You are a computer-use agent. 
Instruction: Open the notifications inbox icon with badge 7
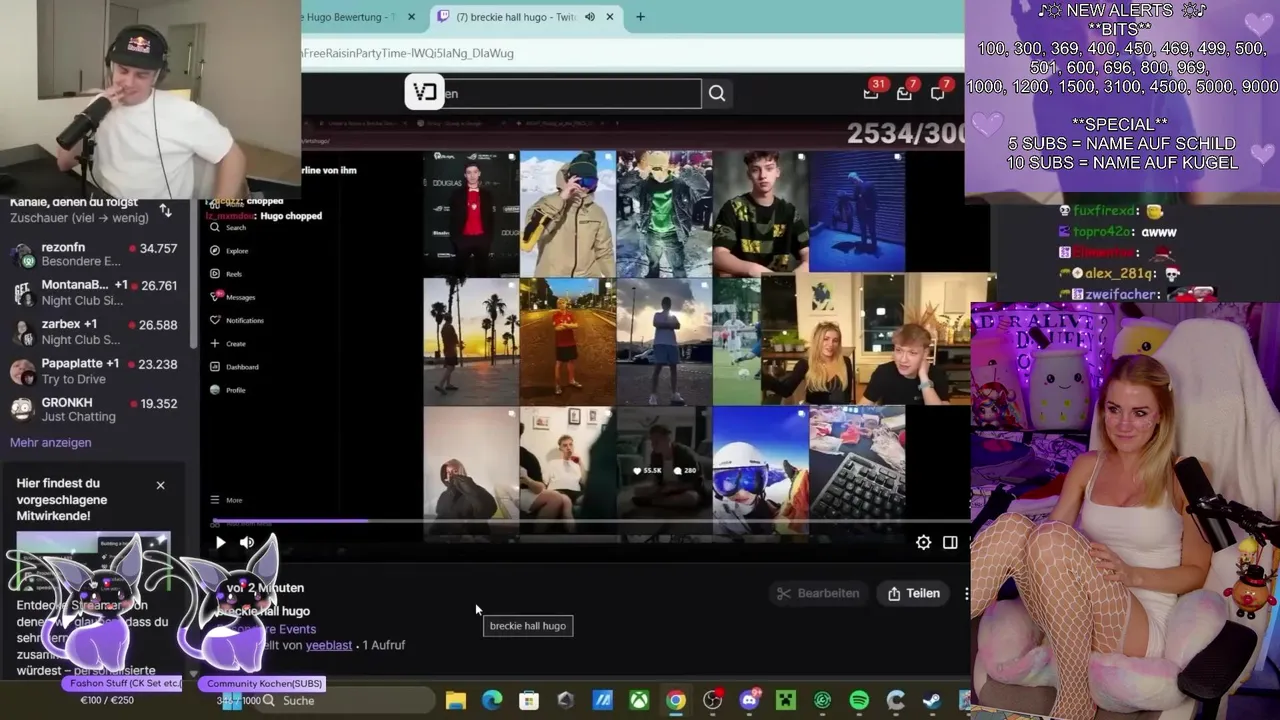click(x=904, y=93)
